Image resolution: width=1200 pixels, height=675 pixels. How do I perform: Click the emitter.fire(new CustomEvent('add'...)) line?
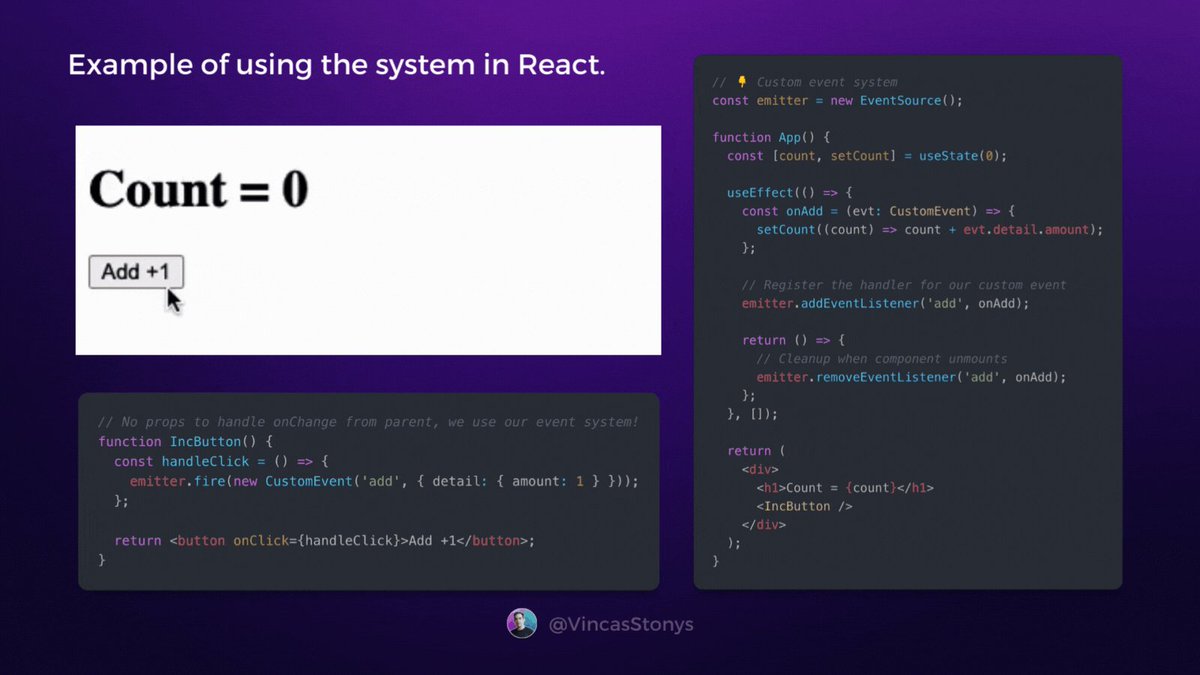point(384,481)
